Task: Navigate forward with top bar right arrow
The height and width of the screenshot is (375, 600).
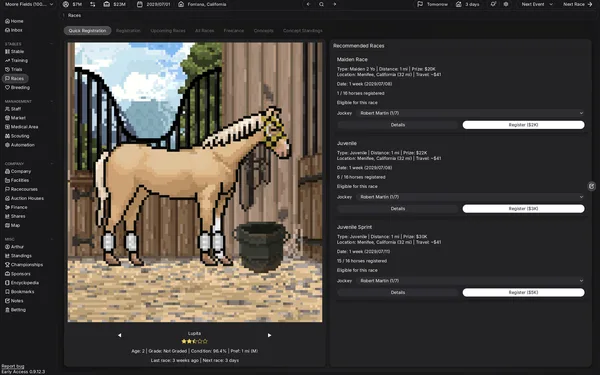Action: (x=334, y=4)
